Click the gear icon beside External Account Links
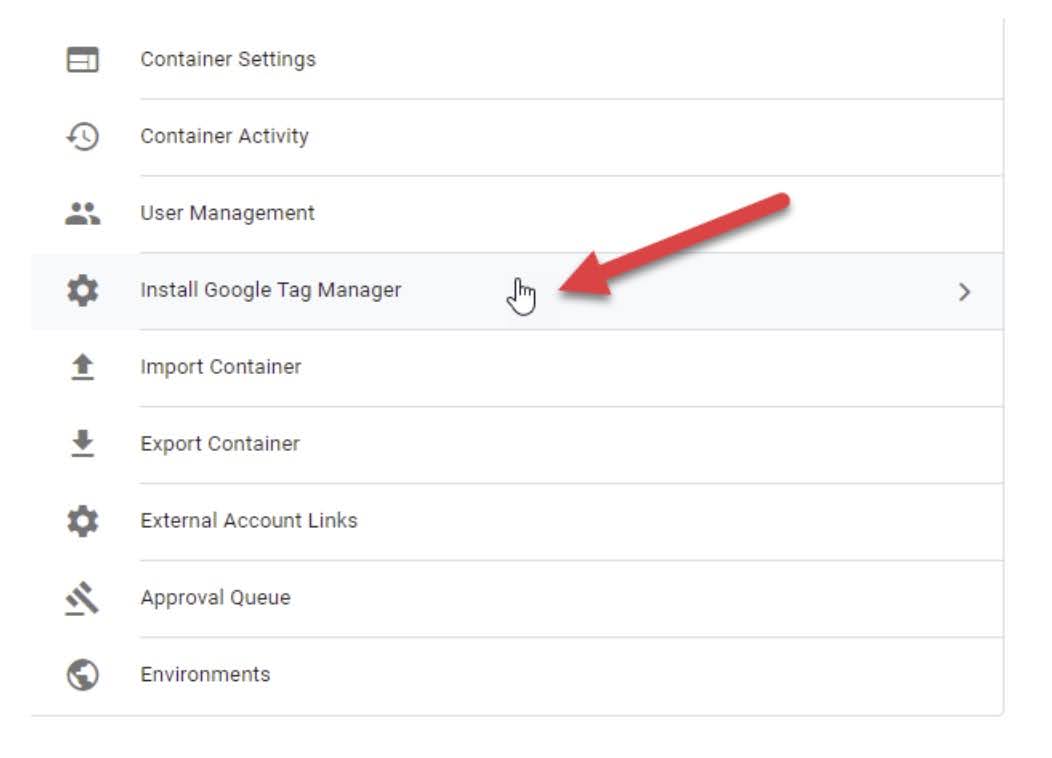The width and height of the screenshot is (1052, 758). coord(83,521)
